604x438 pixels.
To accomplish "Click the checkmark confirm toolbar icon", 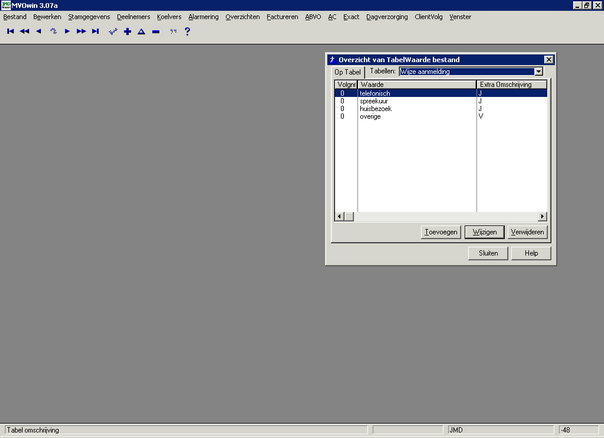I will tap(112, 31).
